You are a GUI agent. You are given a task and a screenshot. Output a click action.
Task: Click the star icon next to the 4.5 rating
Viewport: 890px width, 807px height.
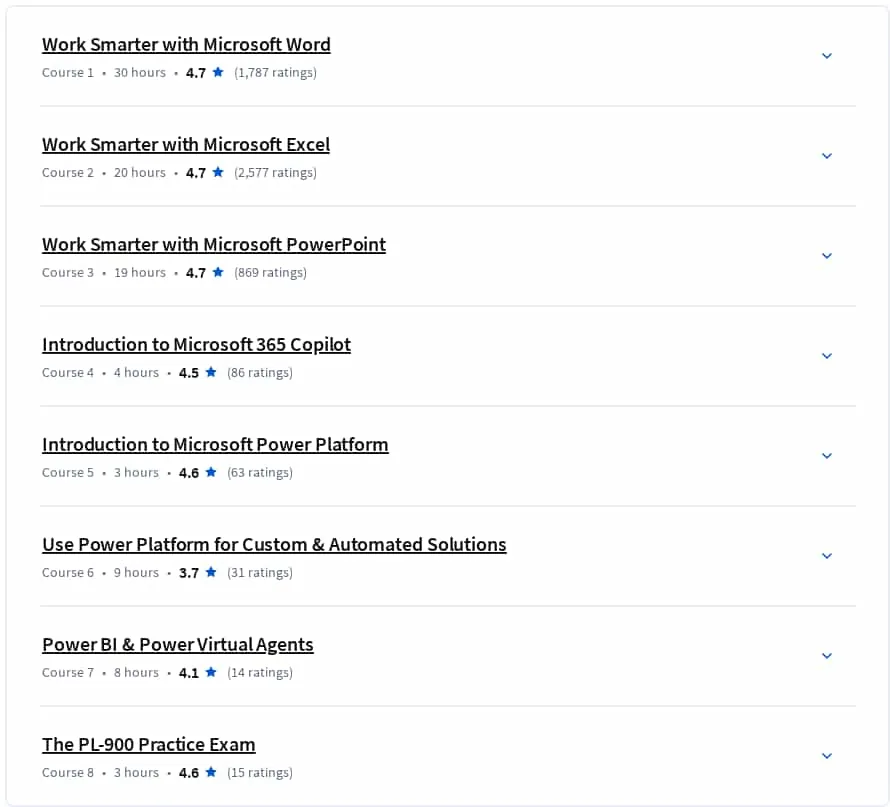(x=211, y=372)
